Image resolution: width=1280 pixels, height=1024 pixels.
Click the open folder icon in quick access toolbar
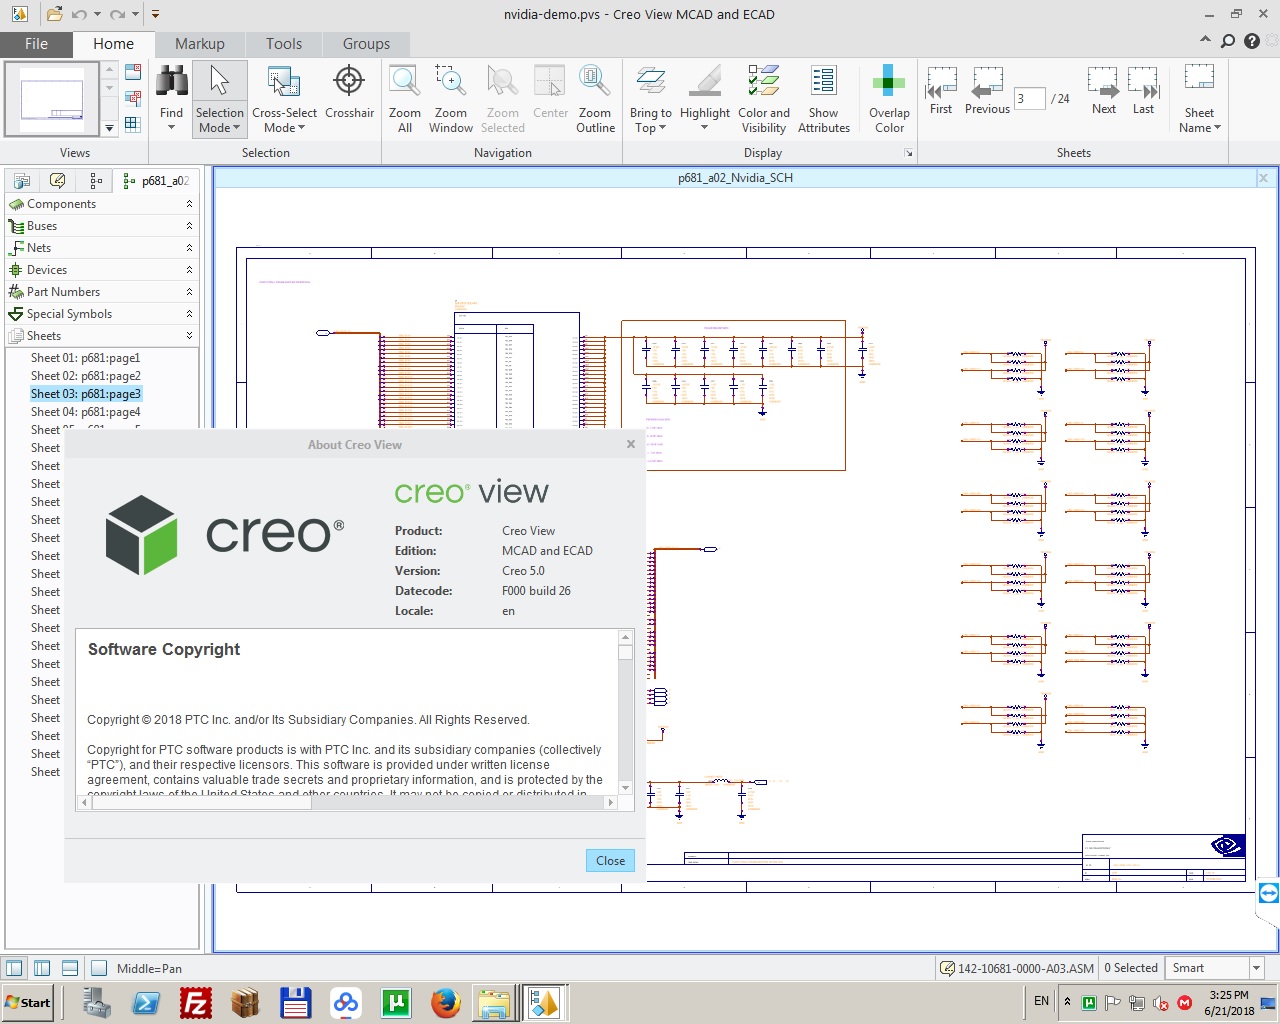pos(55,14)
